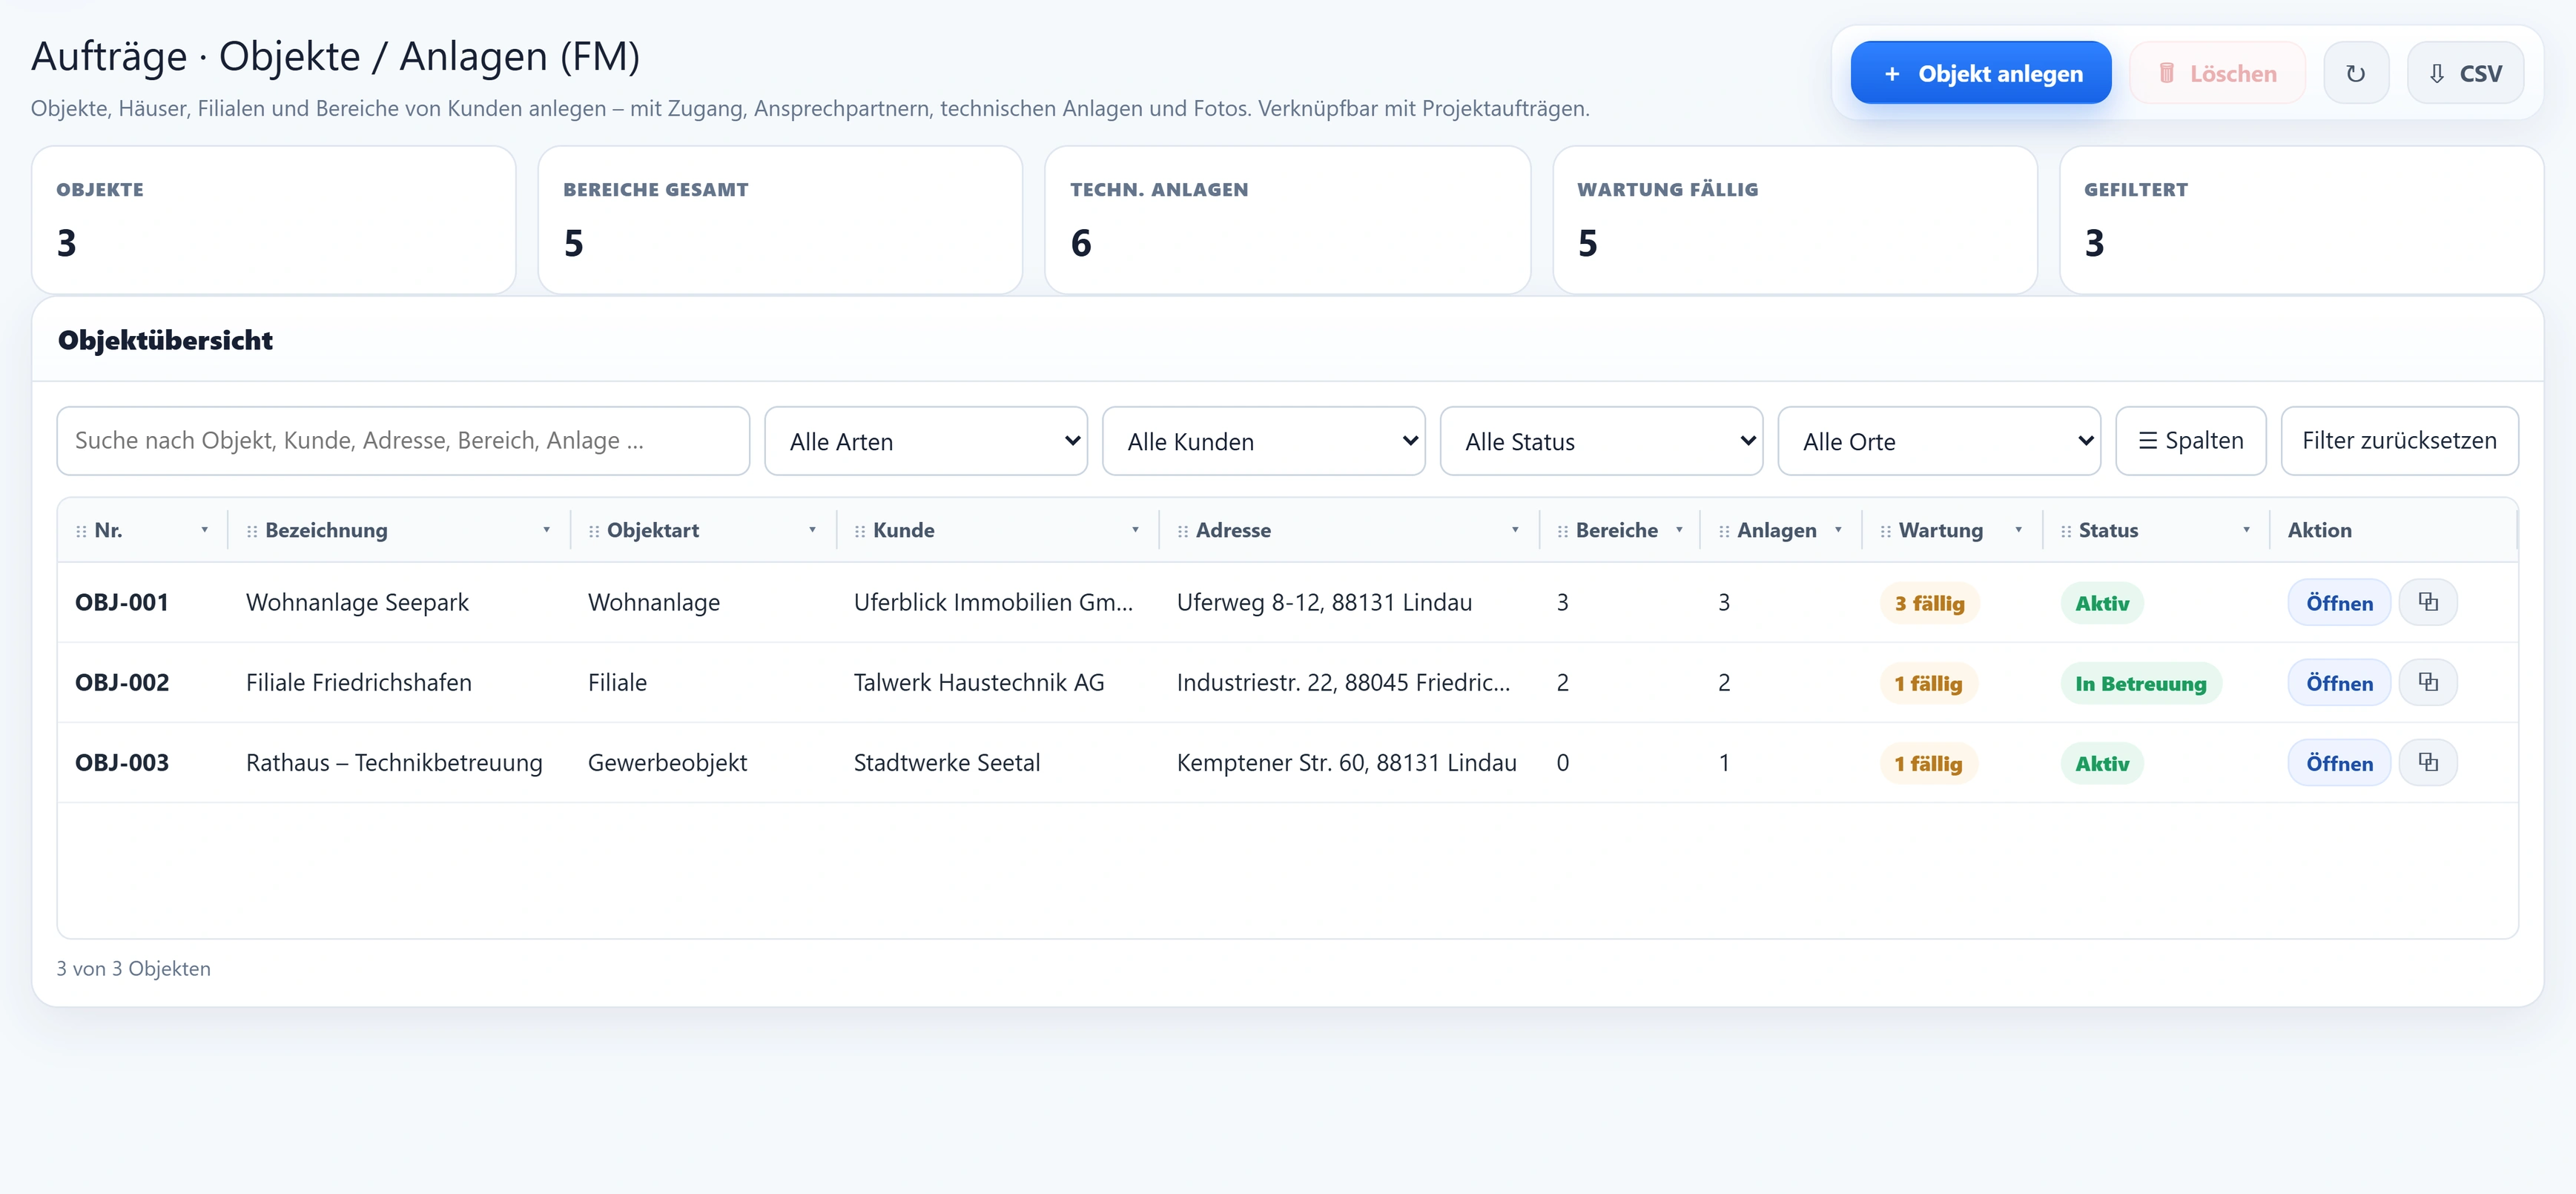Click the '1 fällig' badge for OBJ-002
The height and width of the screenshot is (1194, 2576).
tap(1928, 683)
